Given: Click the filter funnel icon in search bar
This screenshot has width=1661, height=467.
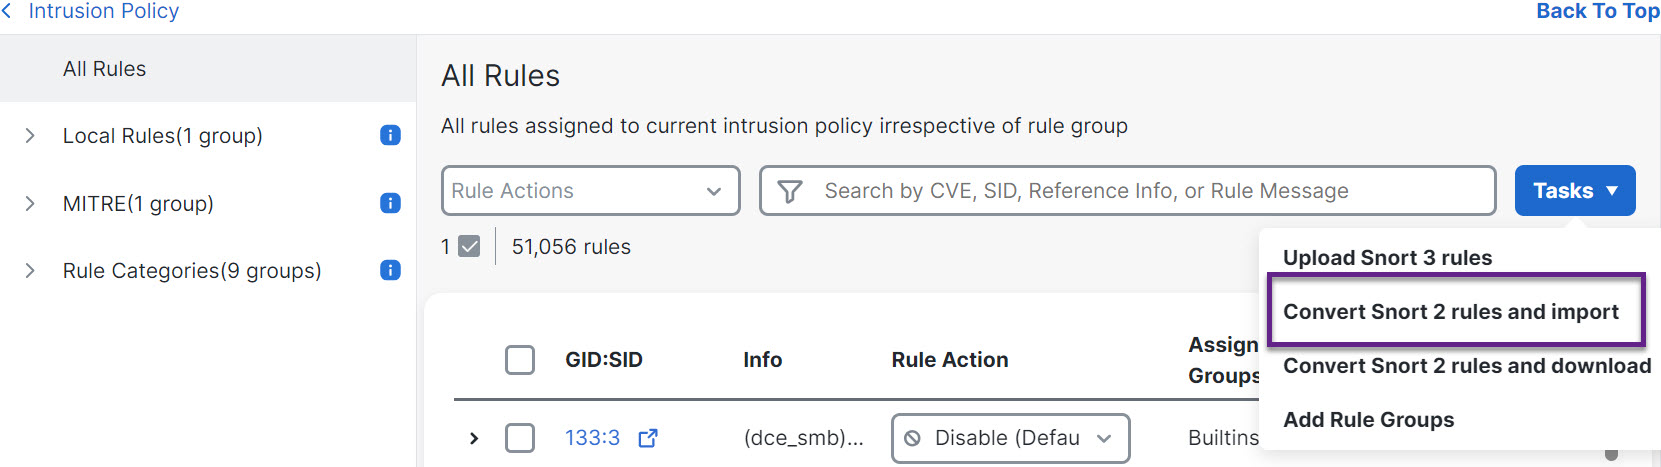Looking at the screenshot, I should [790, 191].
